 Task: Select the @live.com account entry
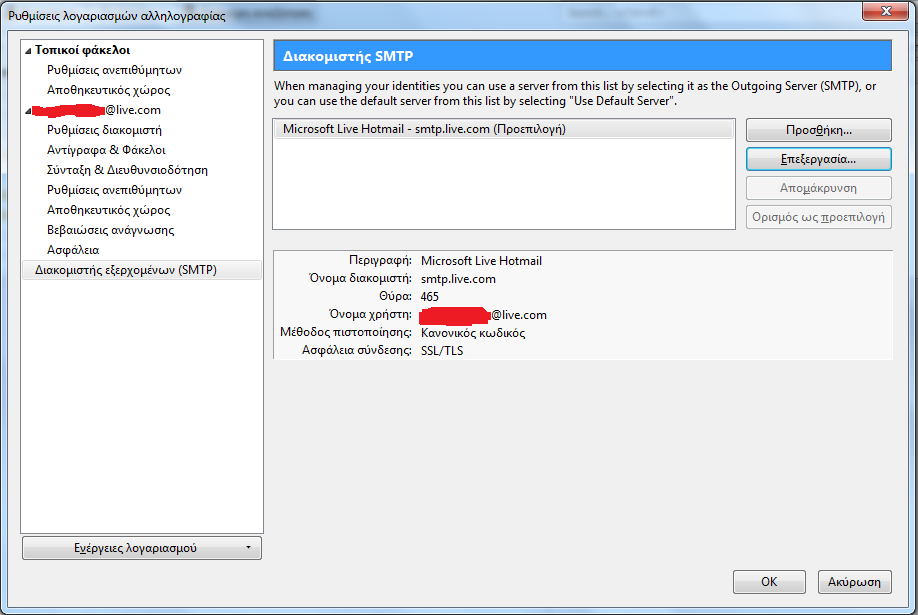coord(97,110)
